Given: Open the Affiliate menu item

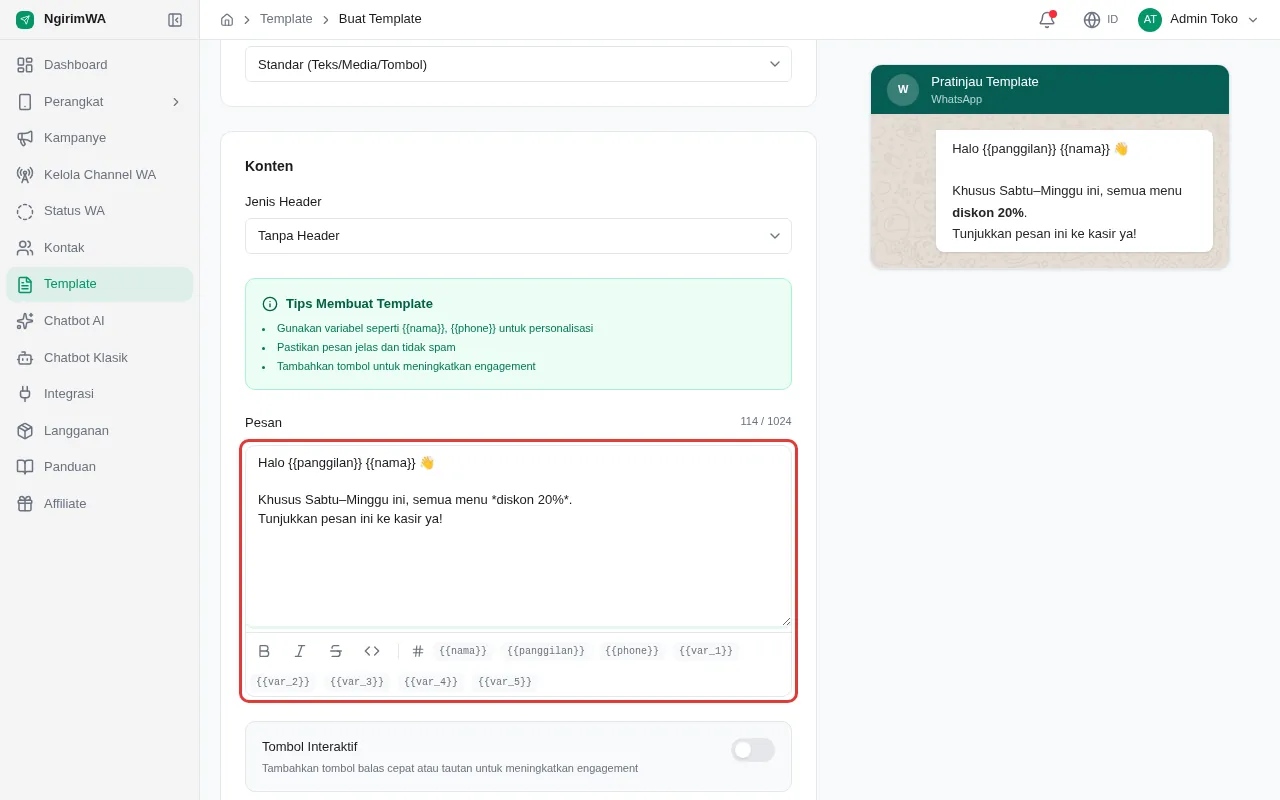Looking at the screenshot, I should point(100,504).
